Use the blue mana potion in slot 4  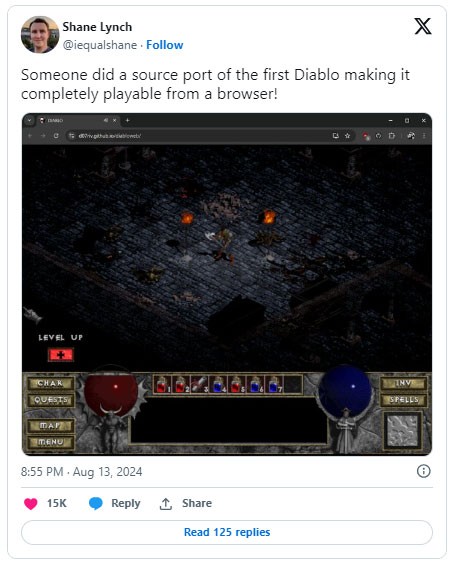click(218, 385)
